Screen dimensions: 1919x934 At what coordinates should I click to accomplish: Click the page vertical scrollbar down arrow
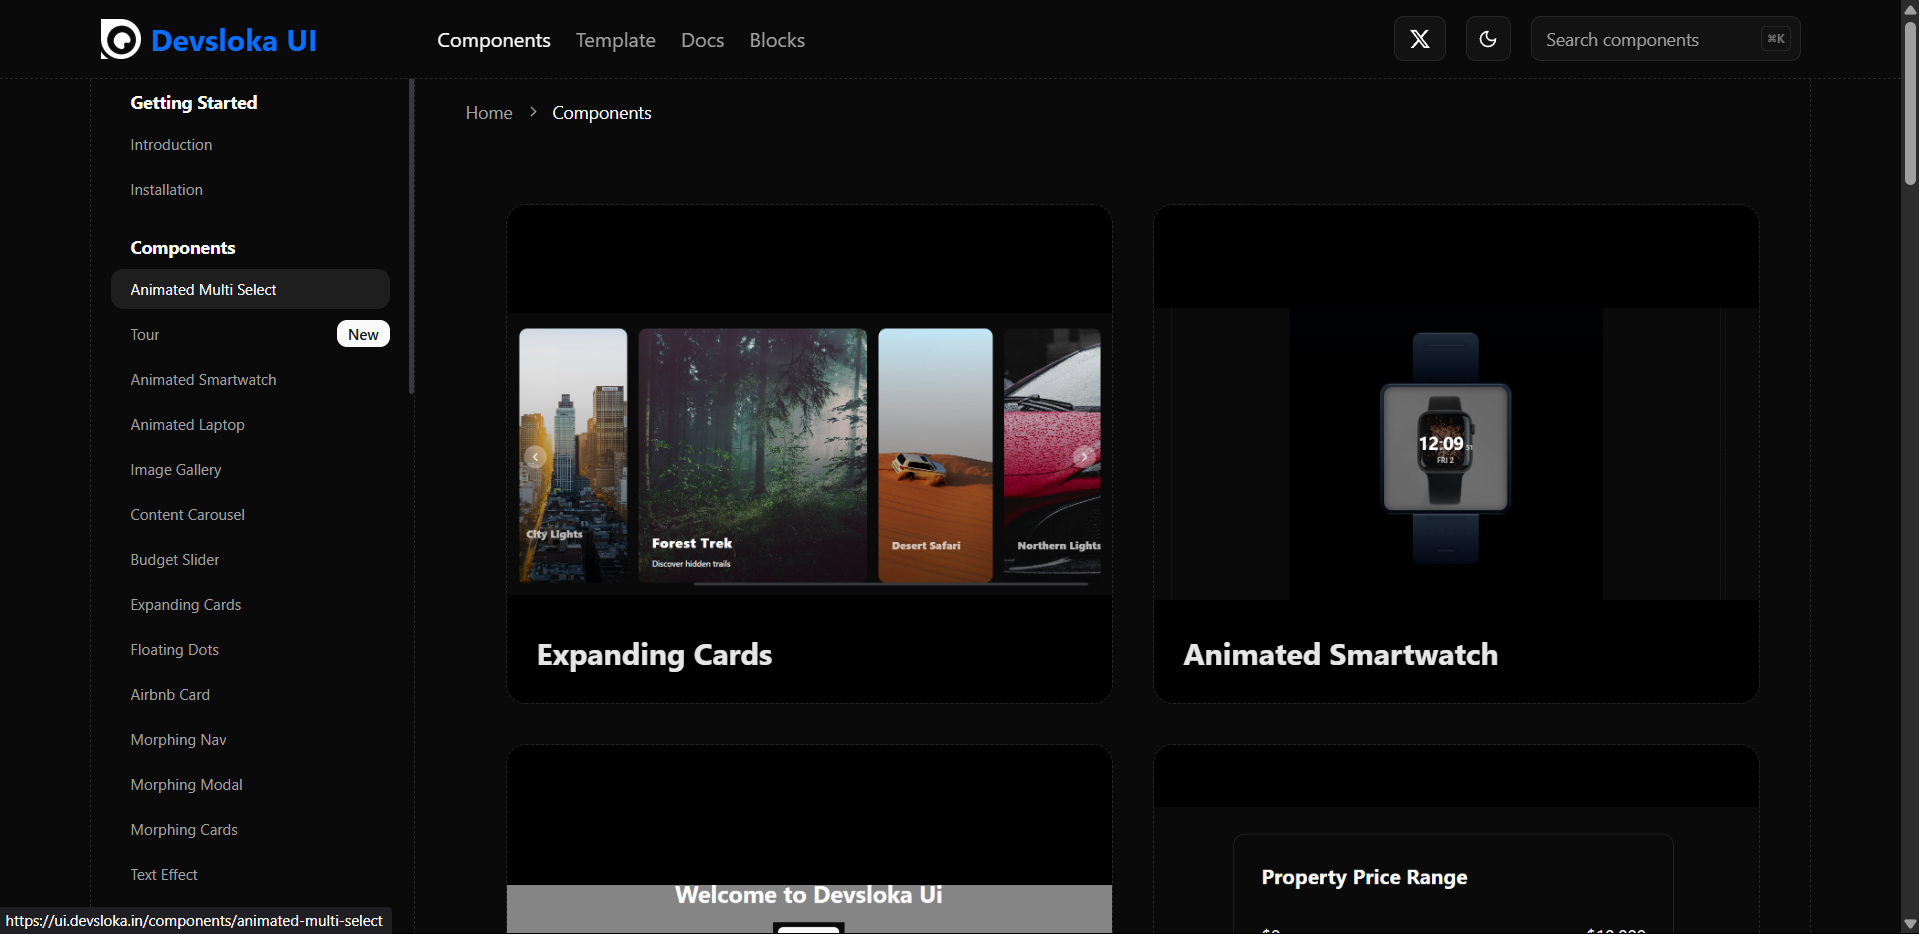[1910, 924]
